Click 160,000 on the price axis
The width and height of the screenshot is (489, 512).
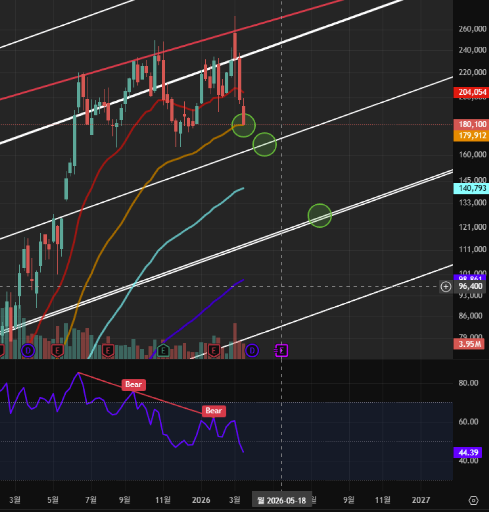tap(472, 154)
